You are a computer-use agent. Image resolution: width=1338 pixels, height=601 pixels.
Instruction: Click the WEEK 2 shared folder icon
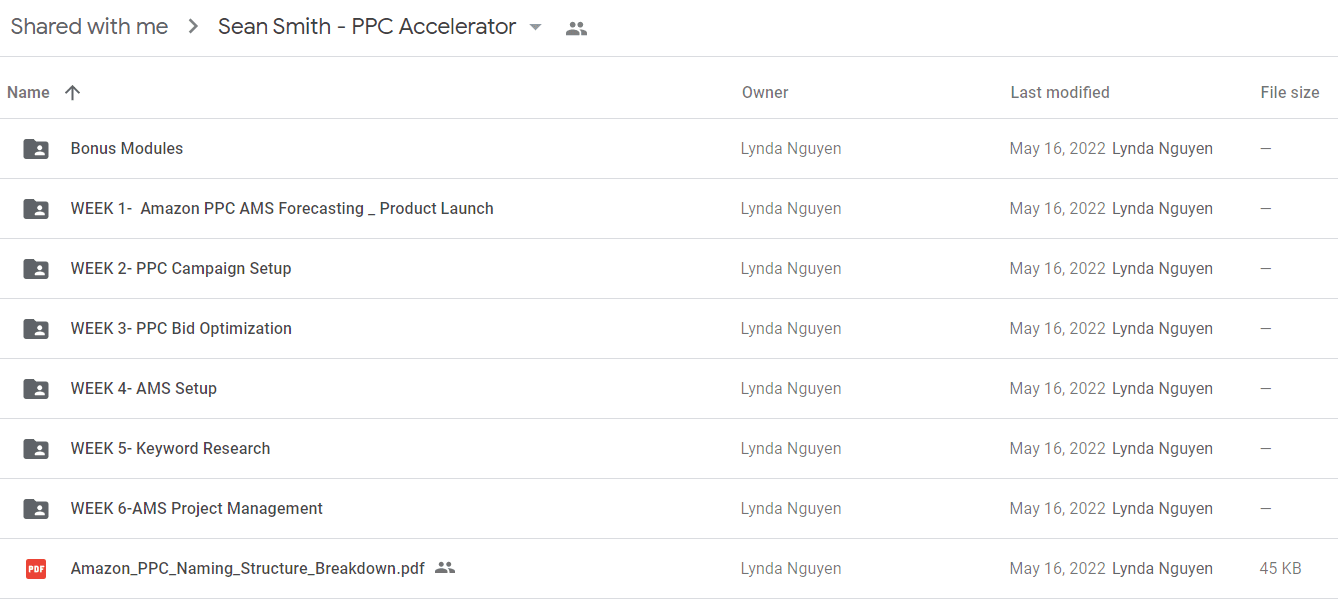click(x=36, y=269)
